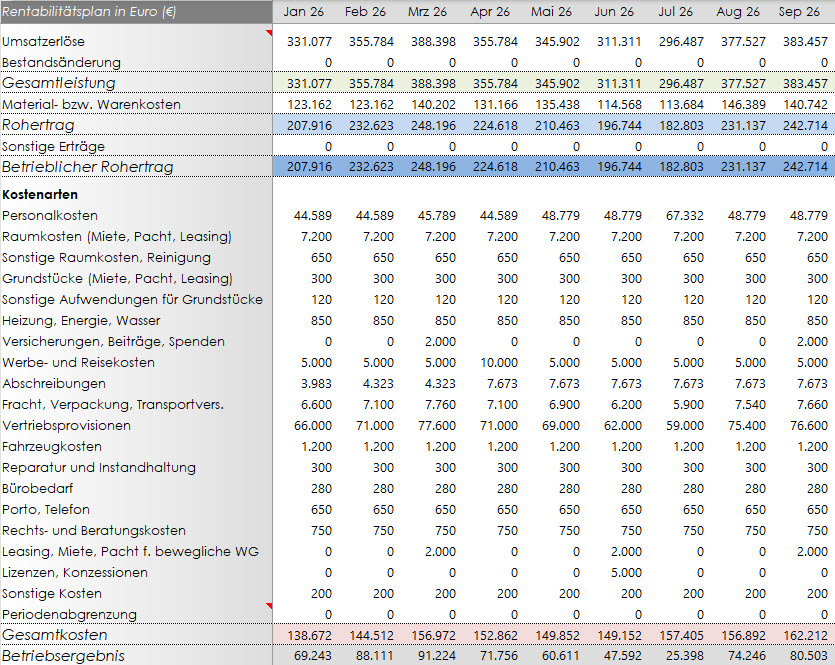
Task: Click Umsatzerlöse value for Aug 26
Action: (x=743, y=42)
